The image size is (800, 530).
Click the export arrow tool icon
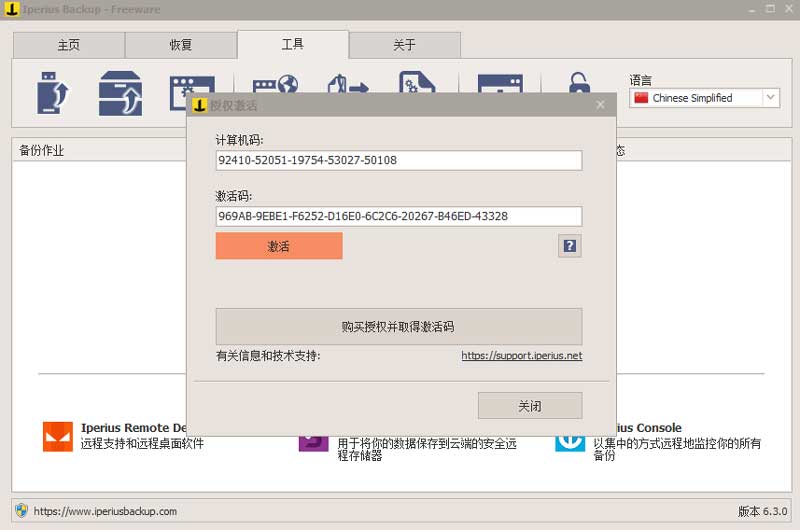point(348,84)
